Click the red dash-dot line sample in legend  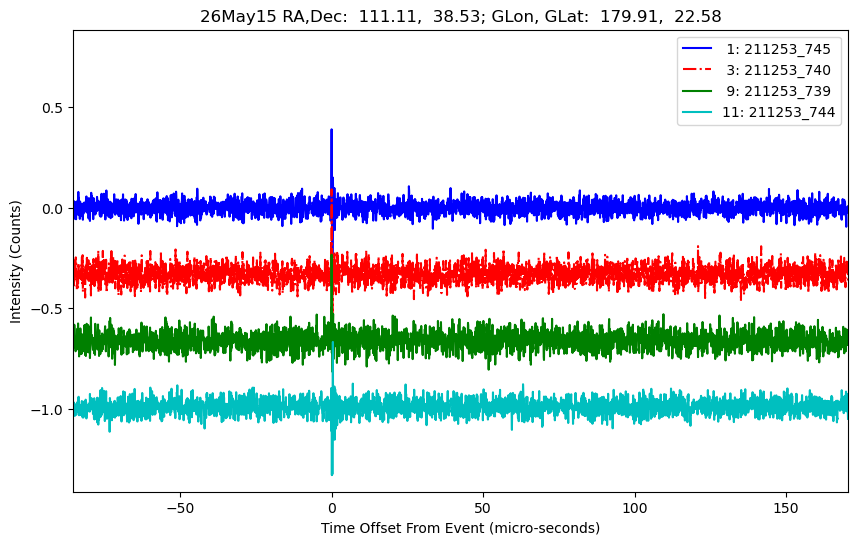pyautogui.click(x=697, y=69)
